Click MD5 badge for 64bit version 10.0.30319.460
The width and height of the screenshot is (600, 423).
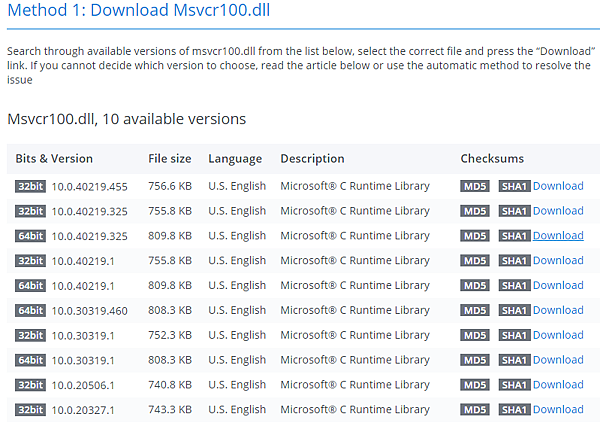pos(475,310)
